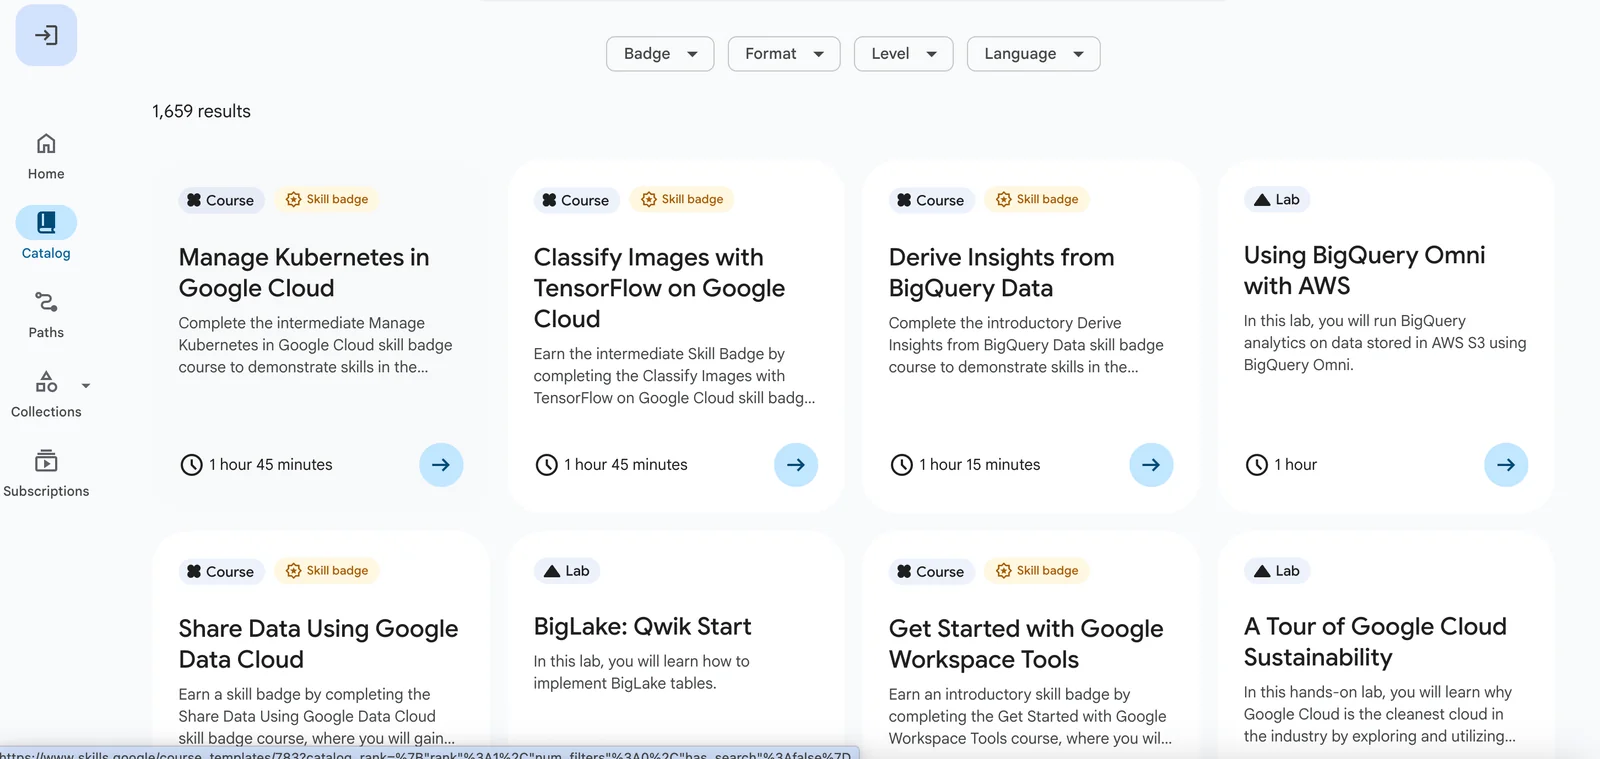
Task: Open the BigLake: Qwik Start lab title
Action: click(x=642, y=627)
